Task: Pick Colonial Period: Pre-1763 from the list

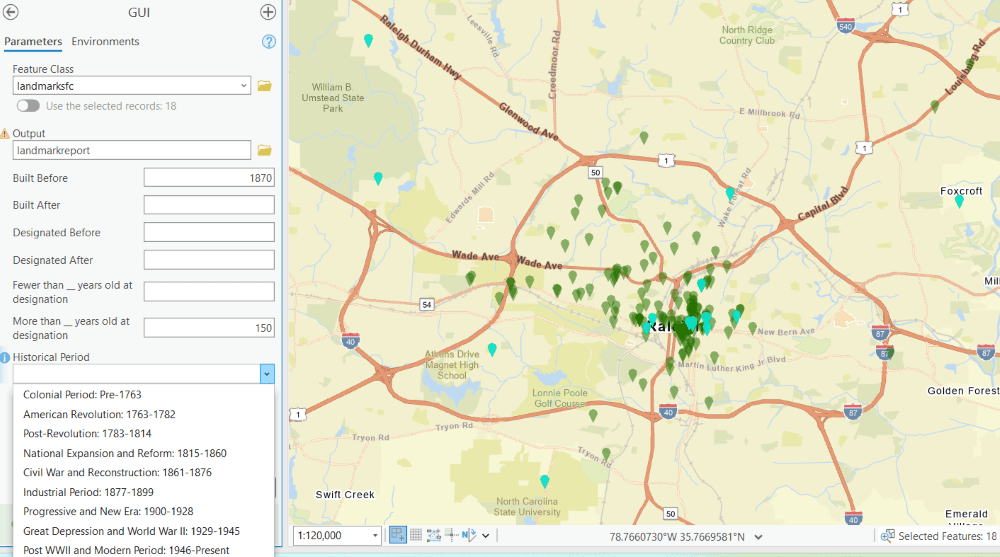Action: coord(82,395)
